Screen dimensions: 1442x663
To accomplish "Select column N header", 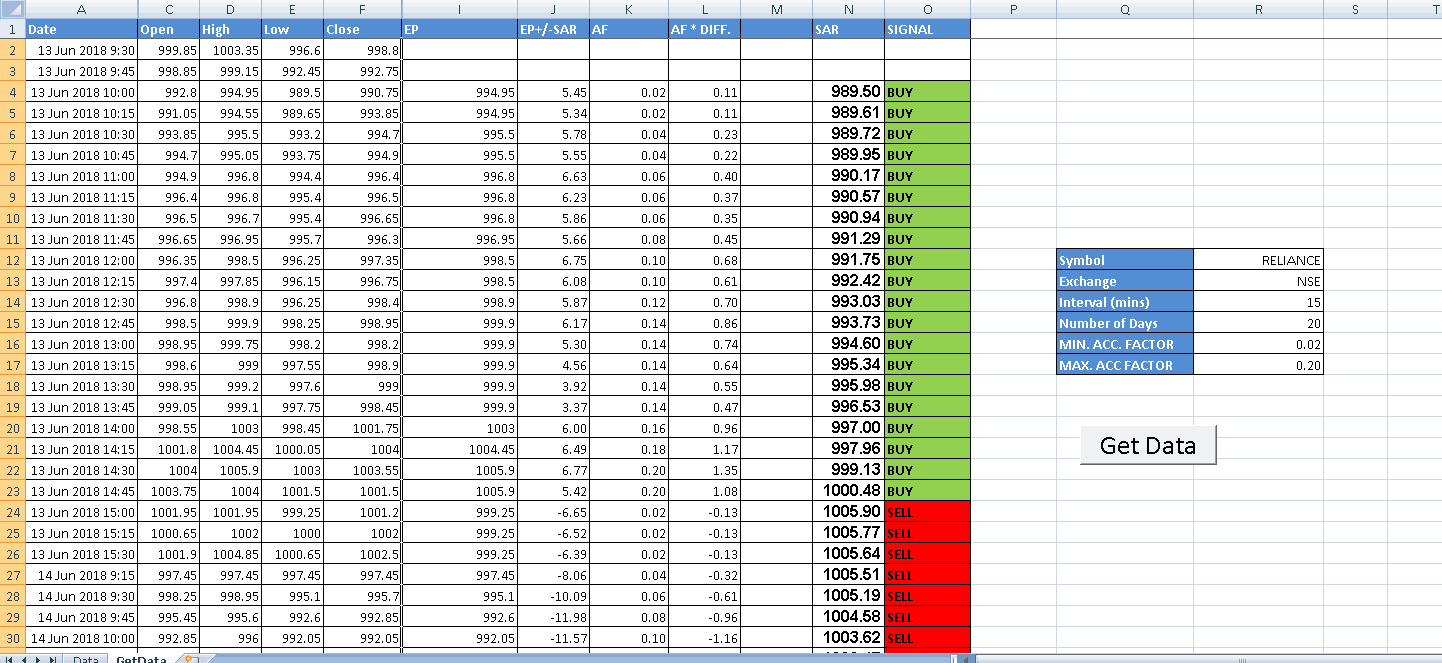I will tap(848, 9).
